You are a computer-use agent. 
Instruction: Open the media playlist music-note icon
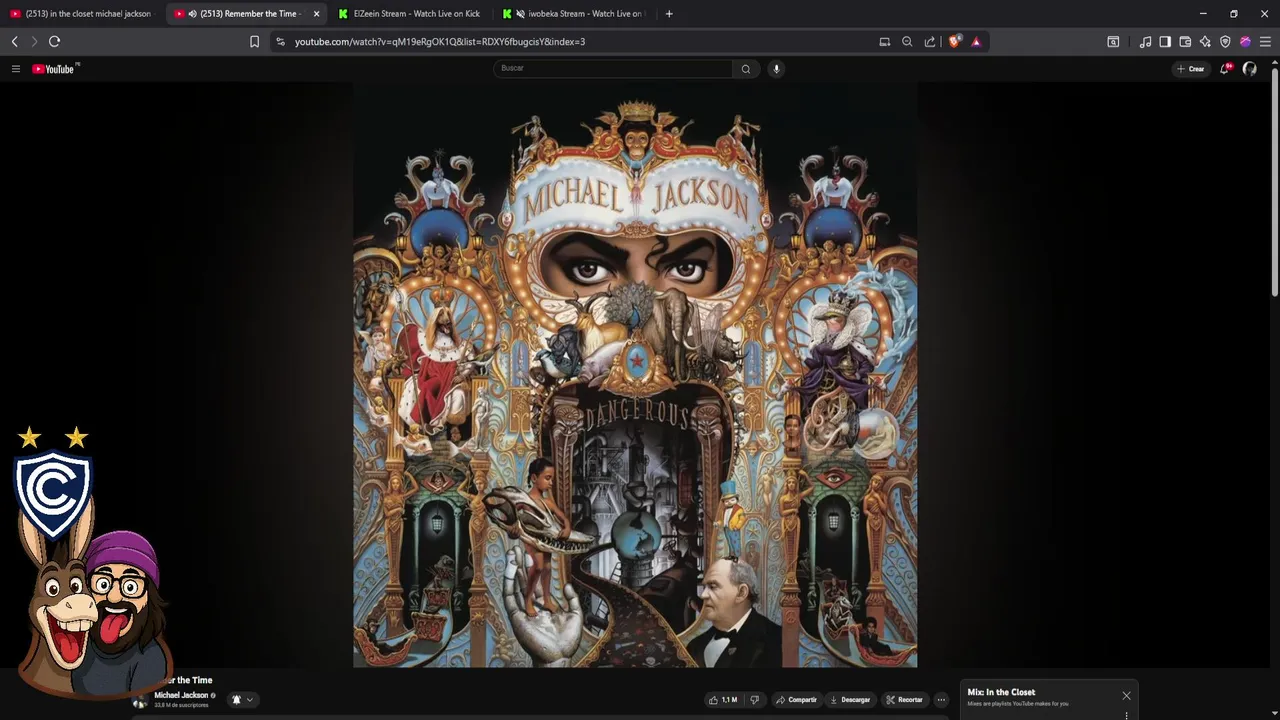(x=1145, y=41)
